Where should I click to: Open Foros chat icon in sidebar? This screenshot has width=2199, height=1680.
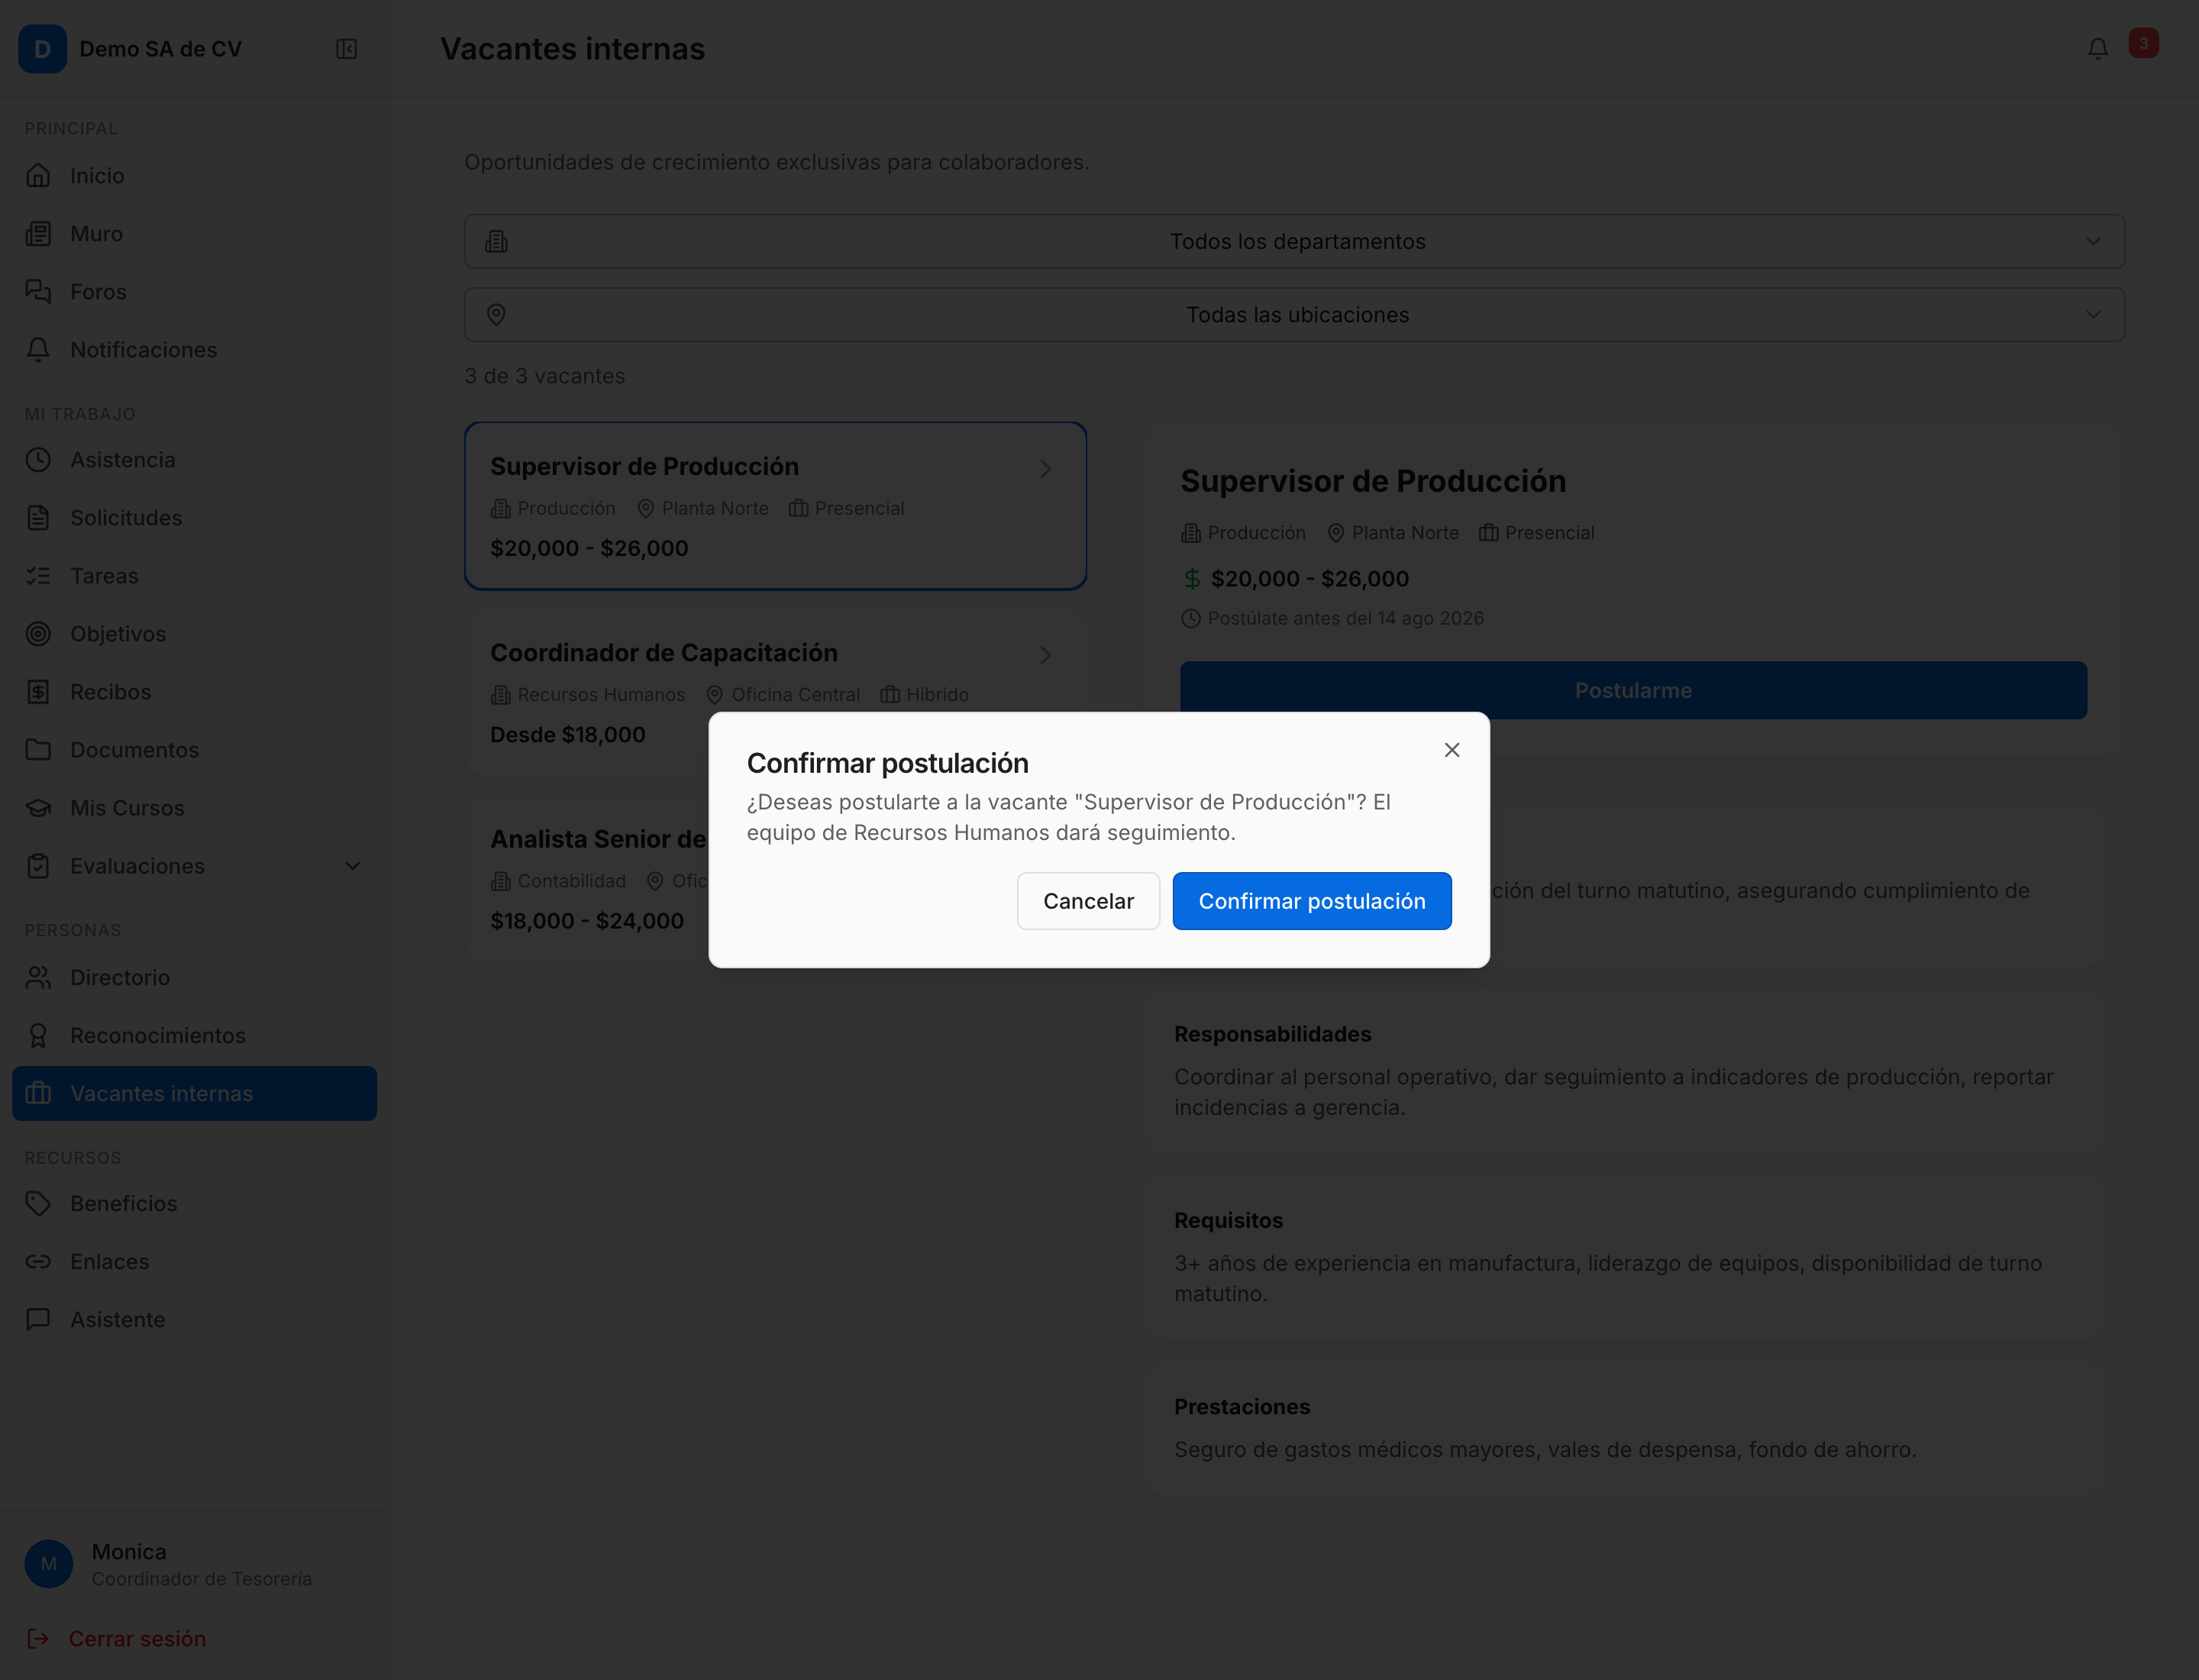38,292
